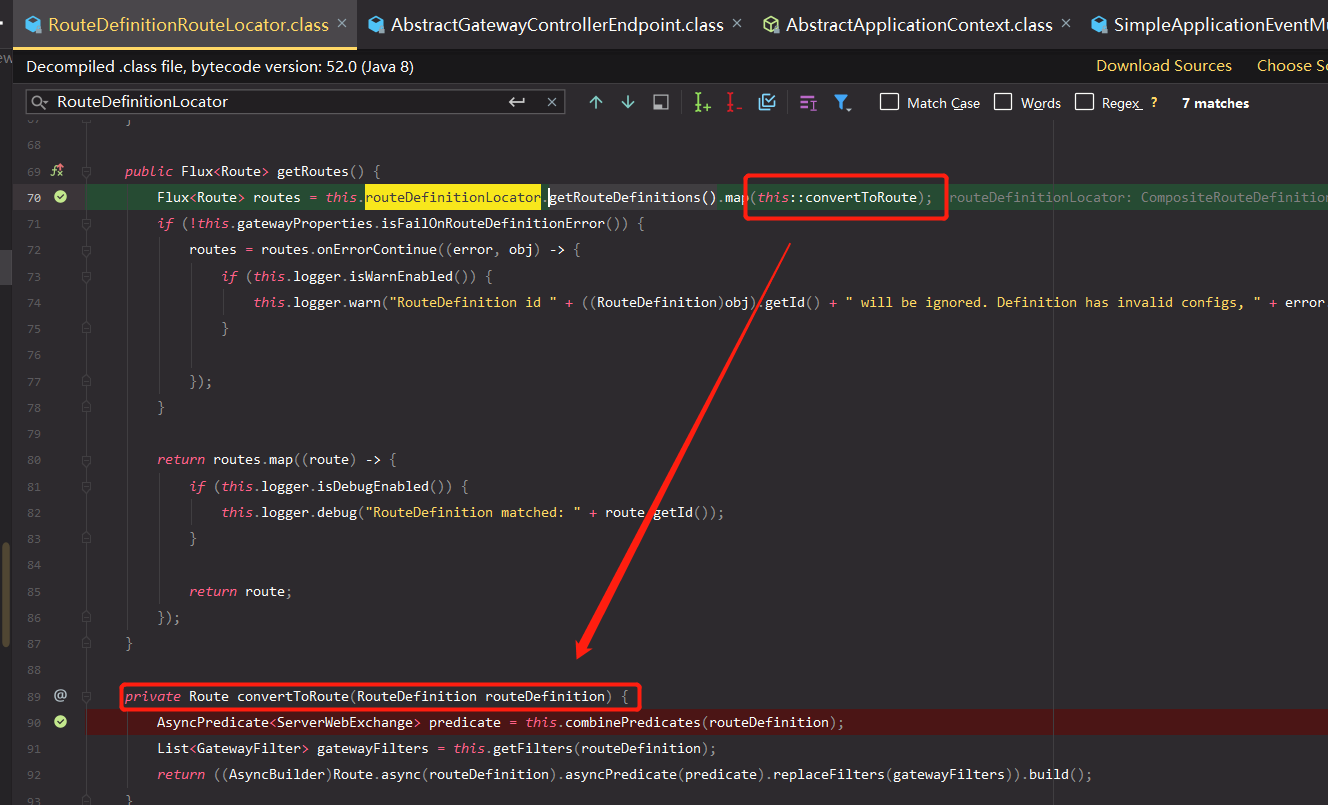Switch to RouteDefinitionRouteLocator.class tab
The height and width of the screenshot is (805, 1328).
[187, 24]
